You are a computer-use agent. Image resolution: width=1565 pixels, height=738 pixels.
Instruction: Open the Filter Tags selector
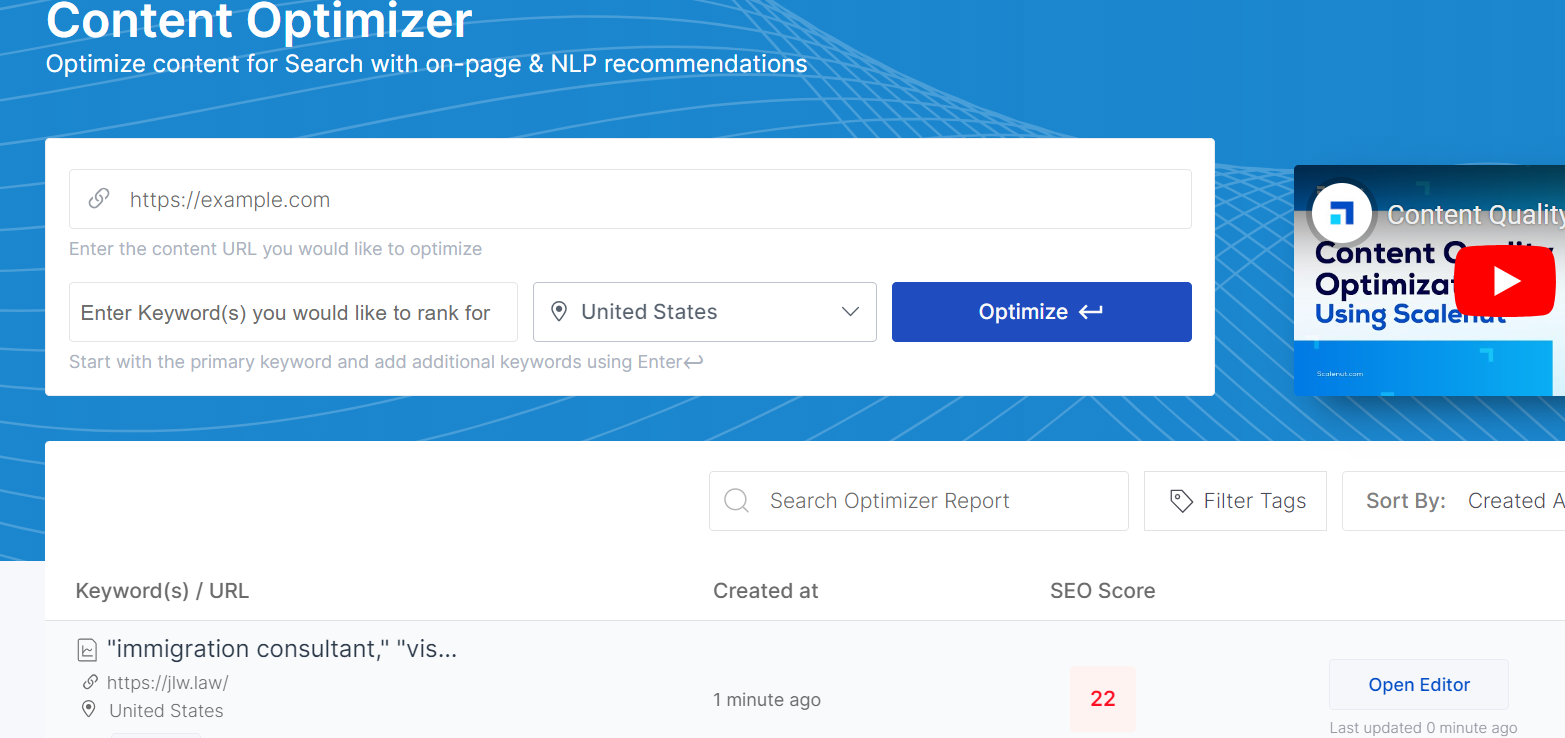1236,501
